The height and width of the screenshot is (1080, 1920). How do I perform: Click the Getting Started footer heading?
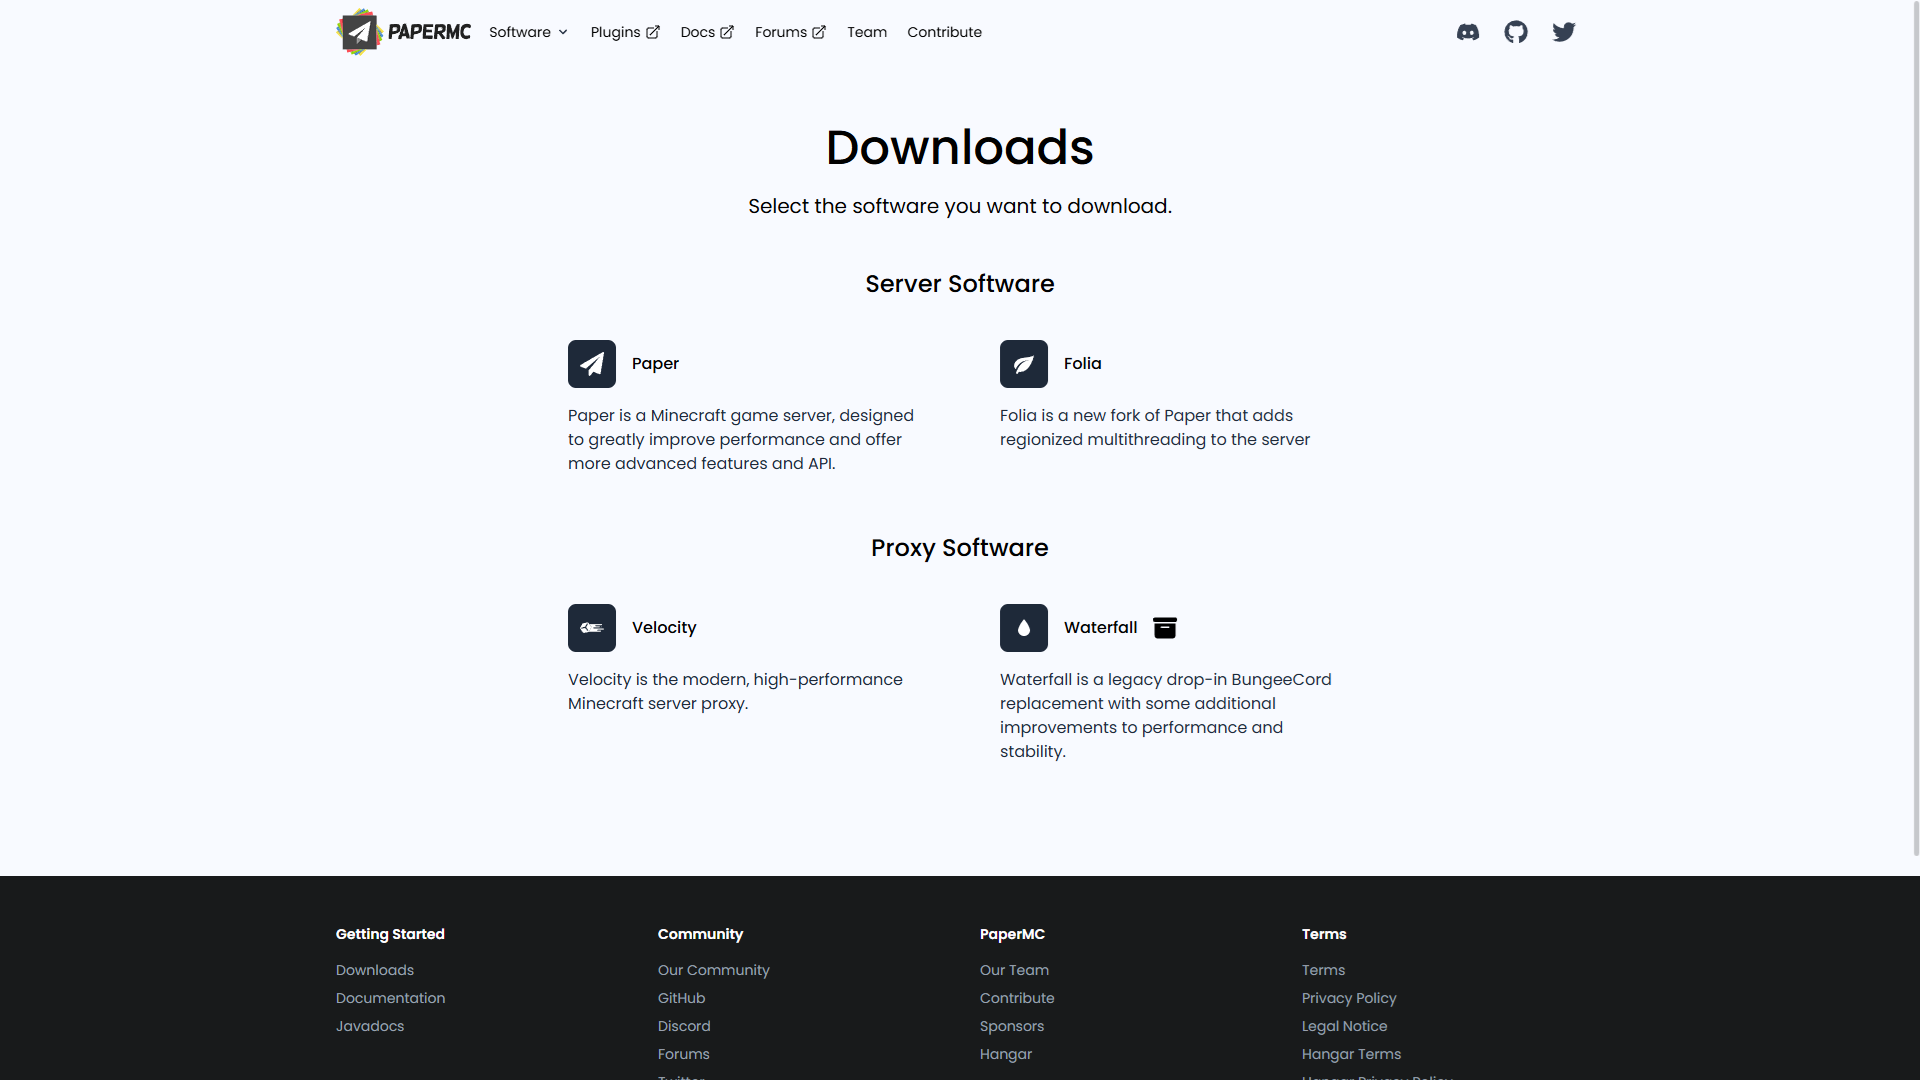click(390, 934)
